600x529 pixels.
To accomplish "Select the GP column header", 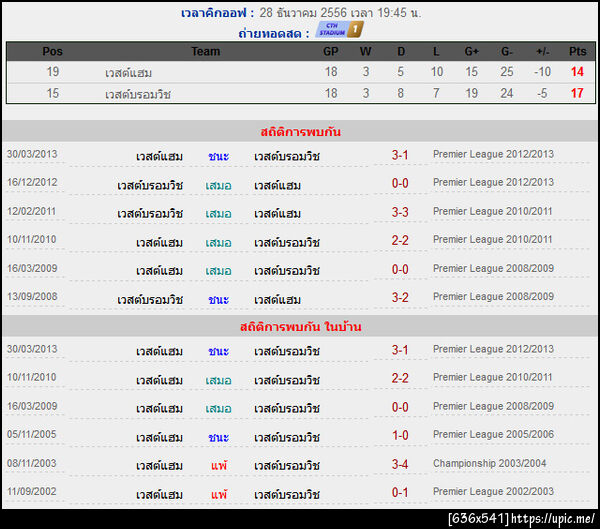I will point(331,51).
